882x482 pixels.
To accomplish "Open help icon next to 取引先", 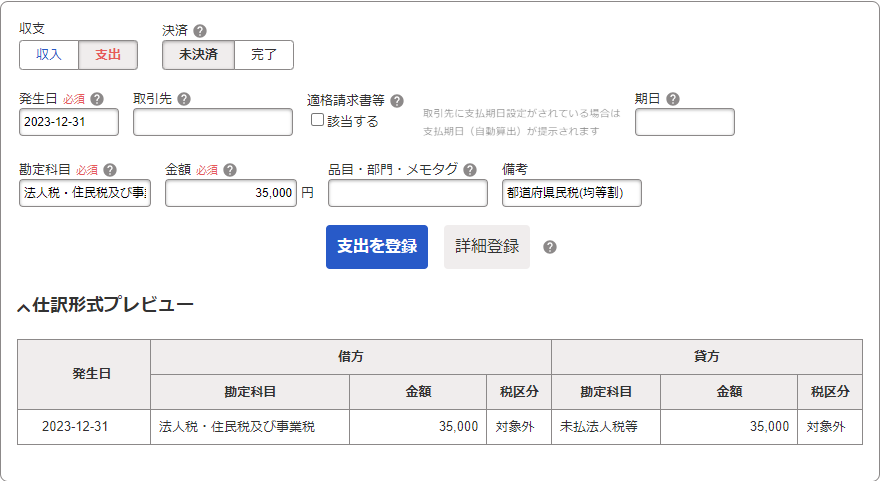I will (184, 99).
